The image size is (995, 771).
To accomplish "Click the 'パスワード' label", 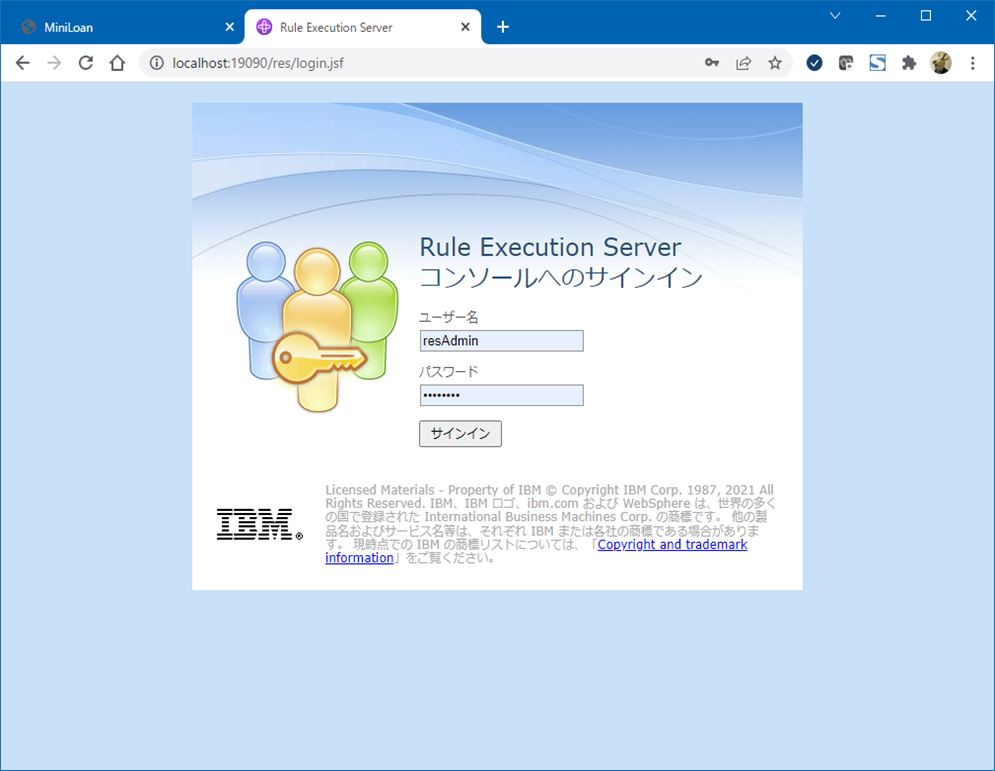I will pyautogui.click(x=449, y=372).
